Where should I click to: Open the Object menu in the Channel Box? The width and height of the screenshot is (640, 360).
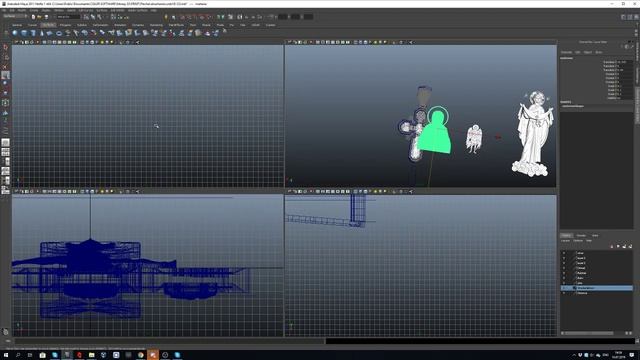588,52
